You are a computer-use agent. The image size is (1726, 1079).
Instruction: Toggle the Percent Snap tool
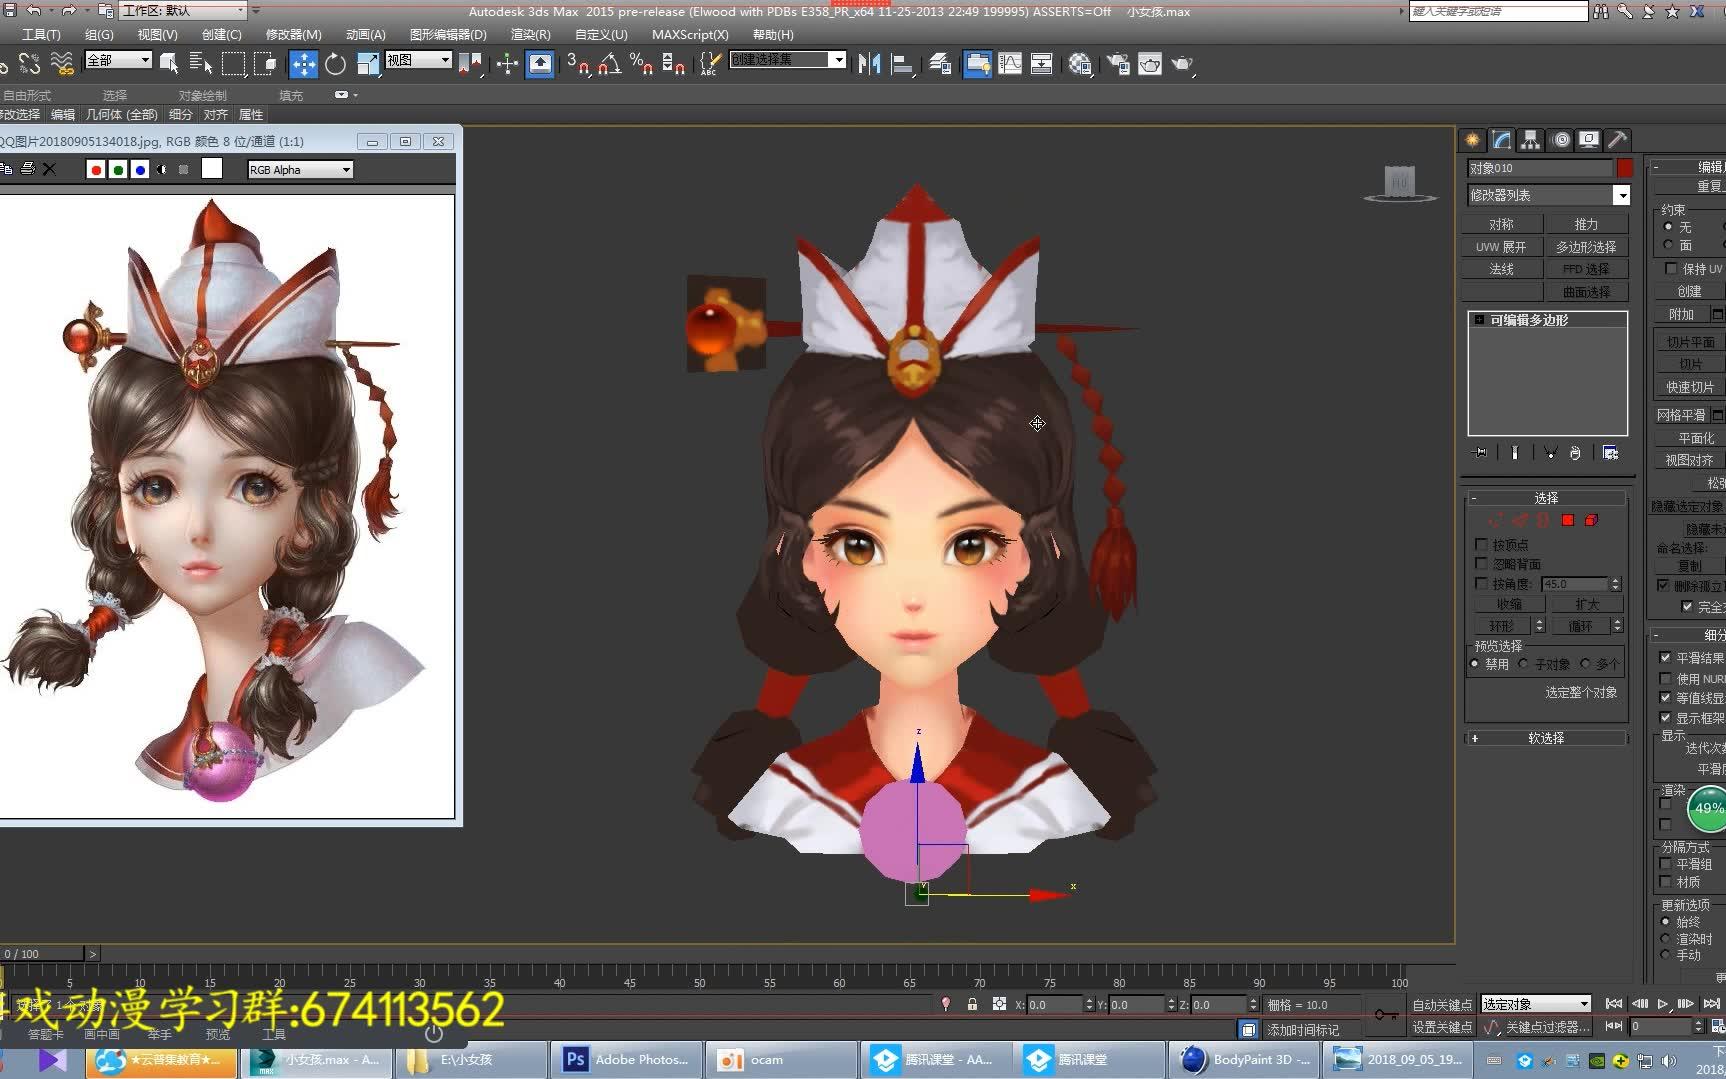click(x=642, y=64)
